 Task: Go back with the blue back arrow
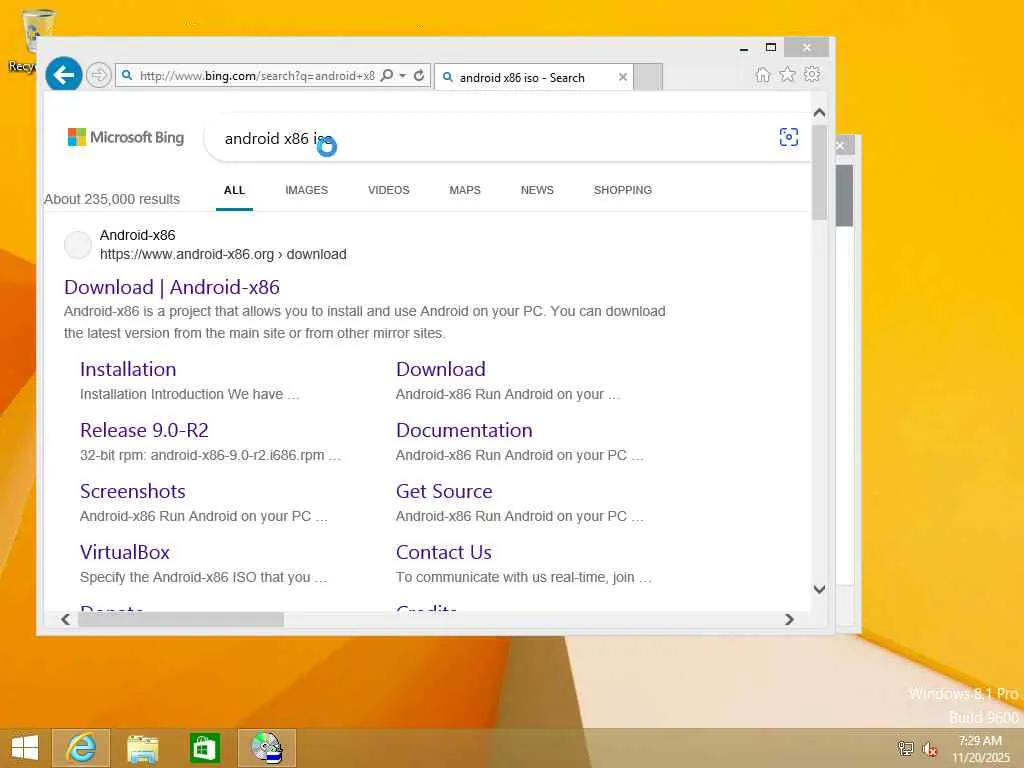[63, 75]
